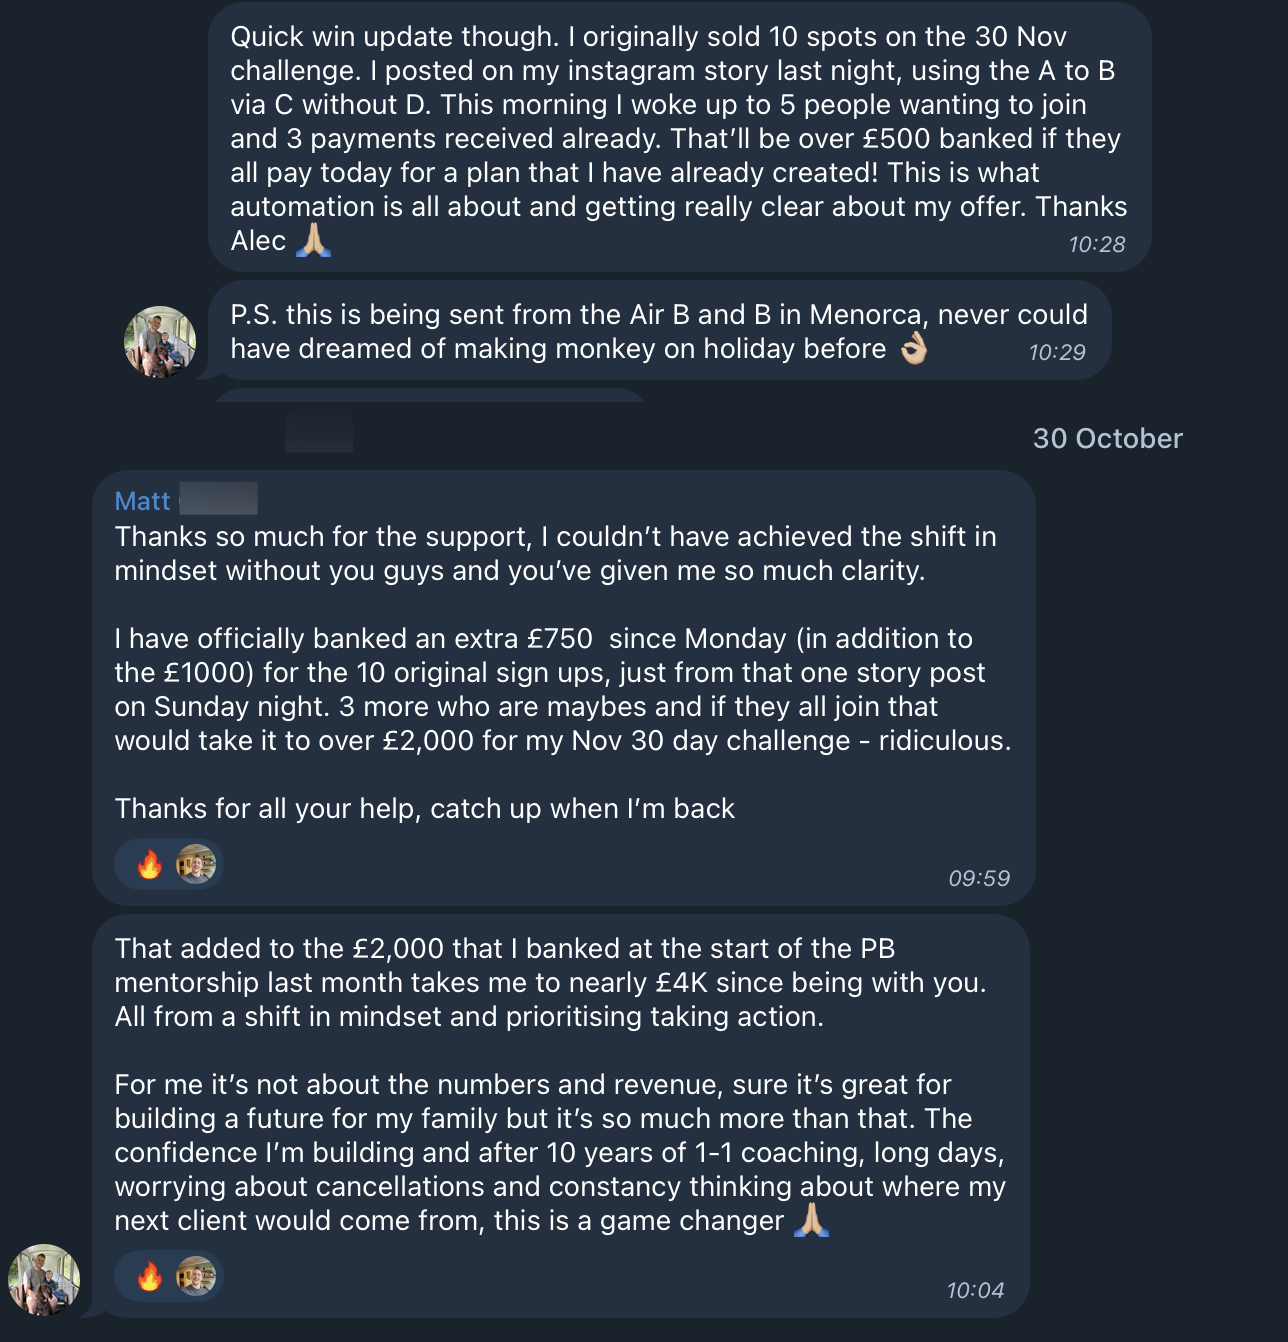Click the sender name Matt

pos(142,501)
